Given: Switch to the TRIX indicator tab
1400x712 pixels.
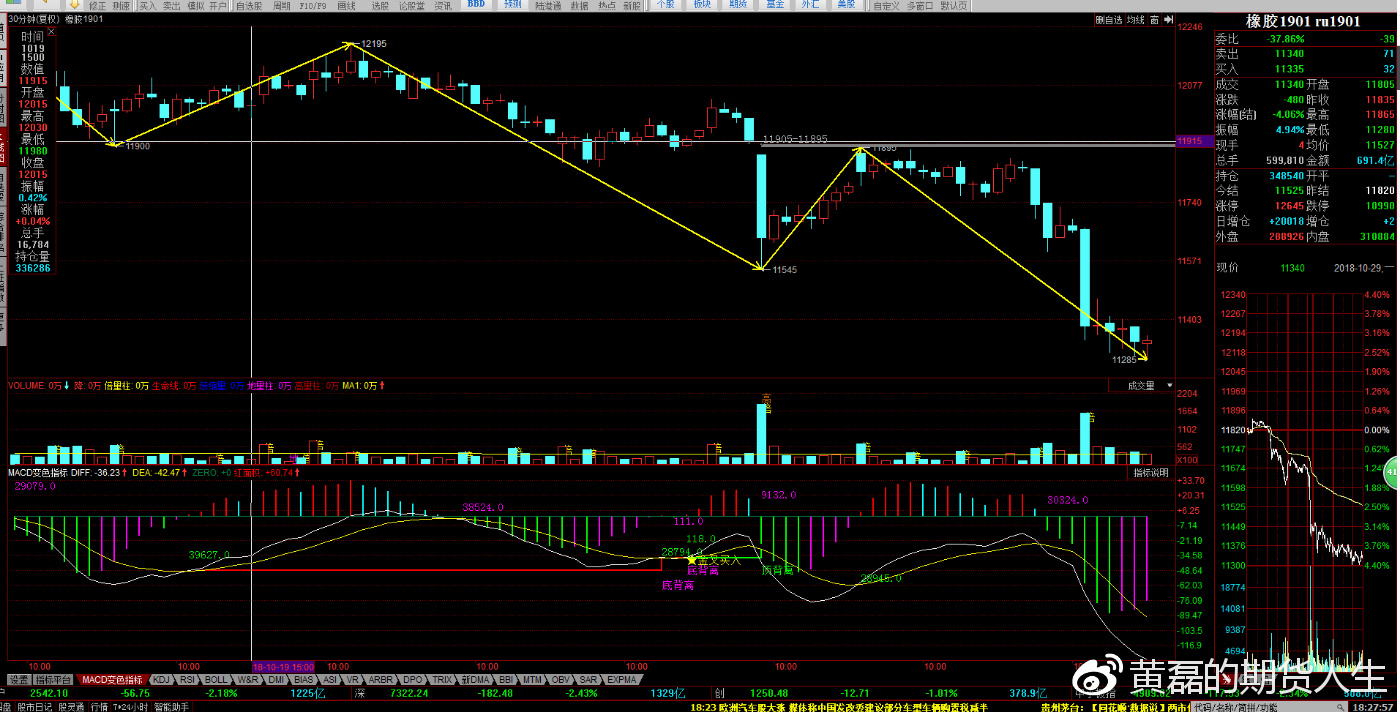Looking at the screenshot, I should pyautogui.click(x=442, y=679).
